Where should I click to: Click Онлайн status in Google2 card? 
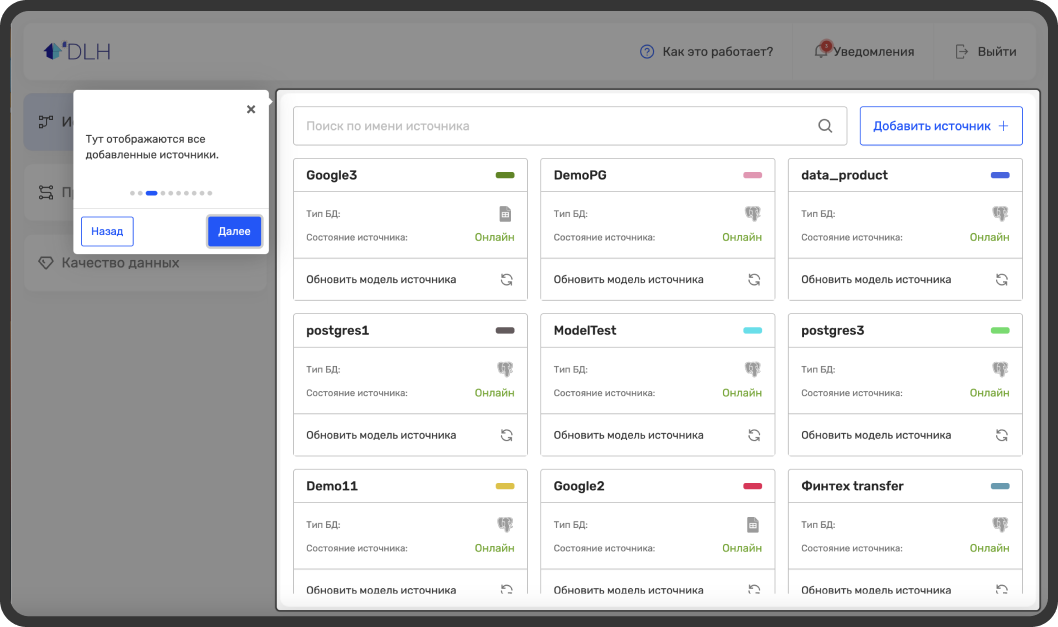click(x=742, y=548)
